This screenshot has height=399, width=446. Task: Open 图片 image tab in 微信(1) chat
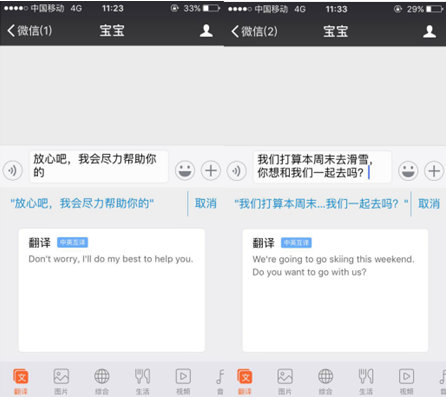(61, 381)
